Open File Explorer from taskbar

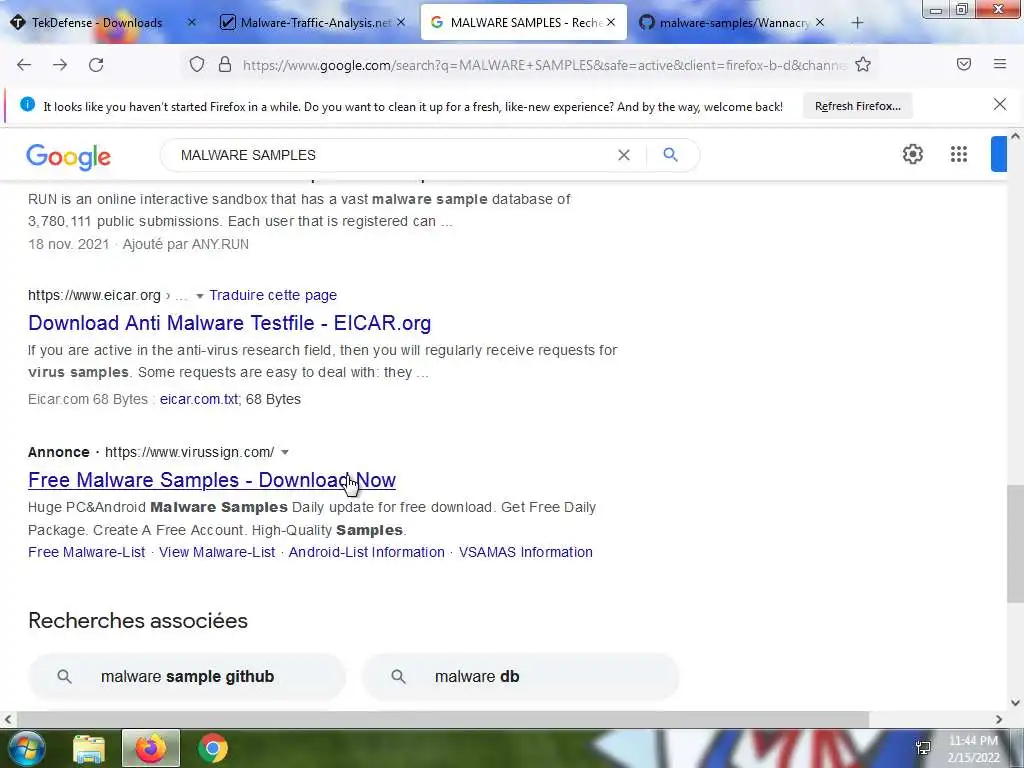[x=89, y=748]
